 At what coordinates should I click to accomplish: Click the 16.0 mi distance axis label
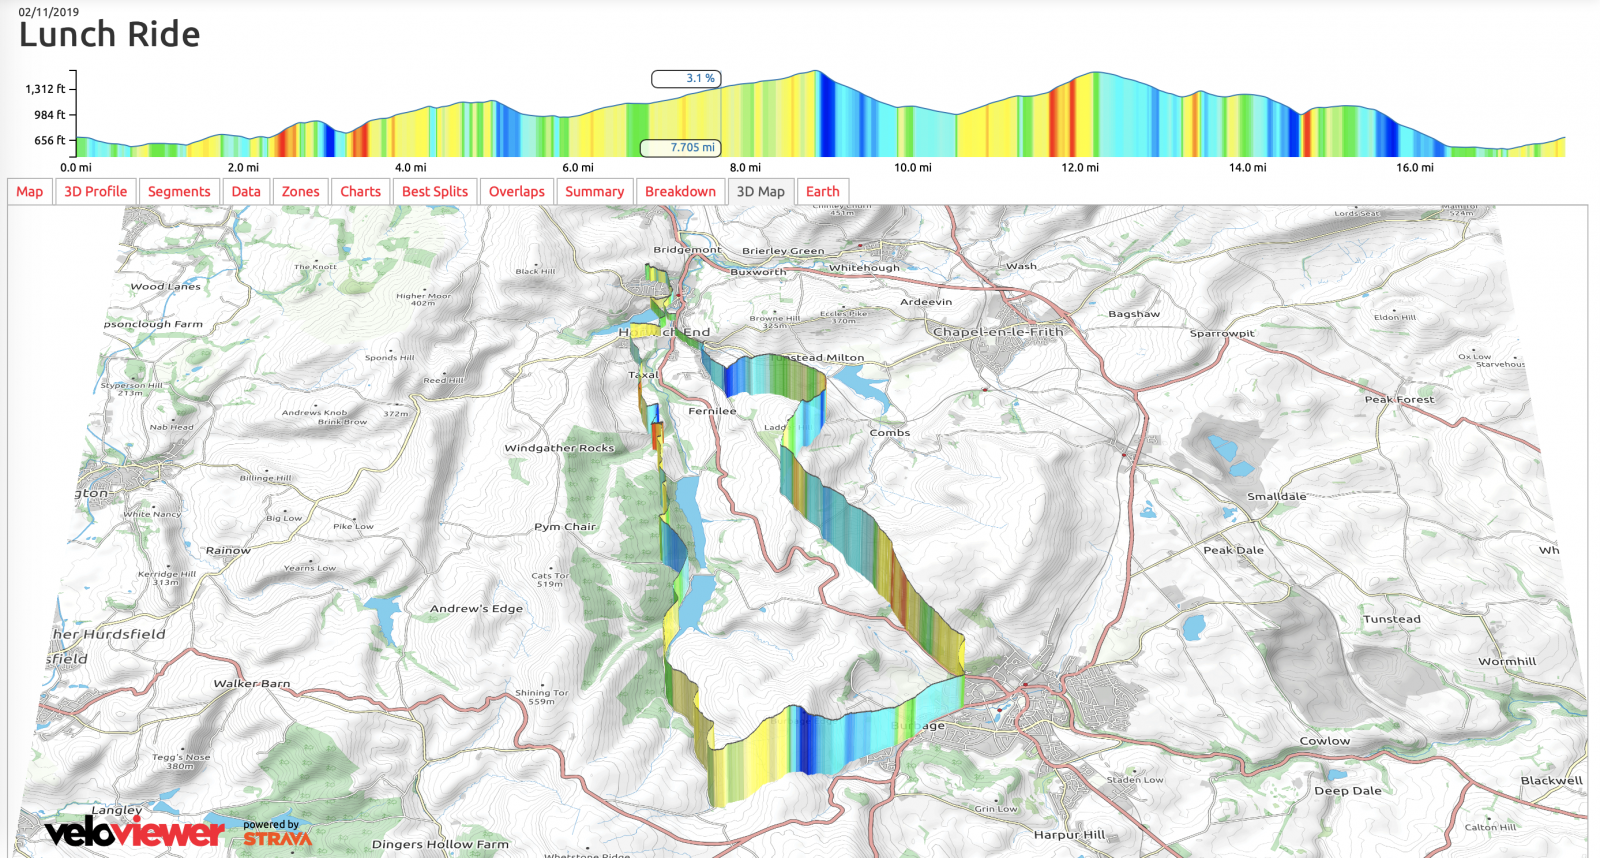point(1415,168)
